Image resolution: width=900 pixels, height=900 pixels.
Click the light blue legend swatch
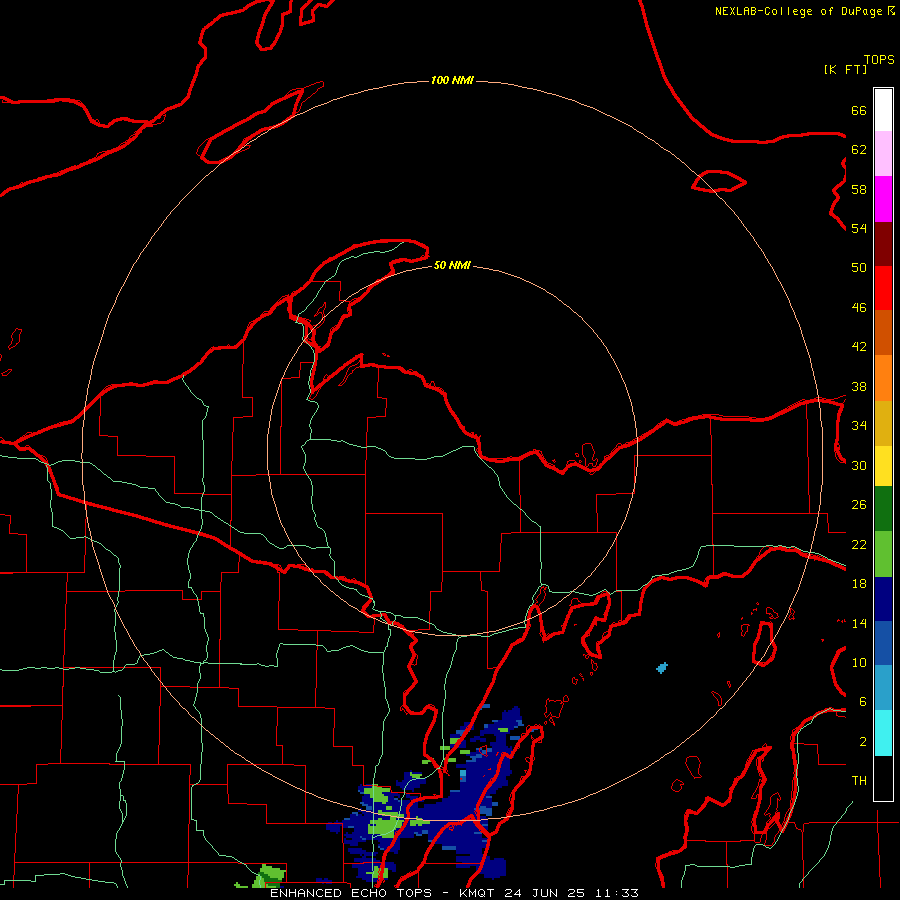[x=883, y=687]
